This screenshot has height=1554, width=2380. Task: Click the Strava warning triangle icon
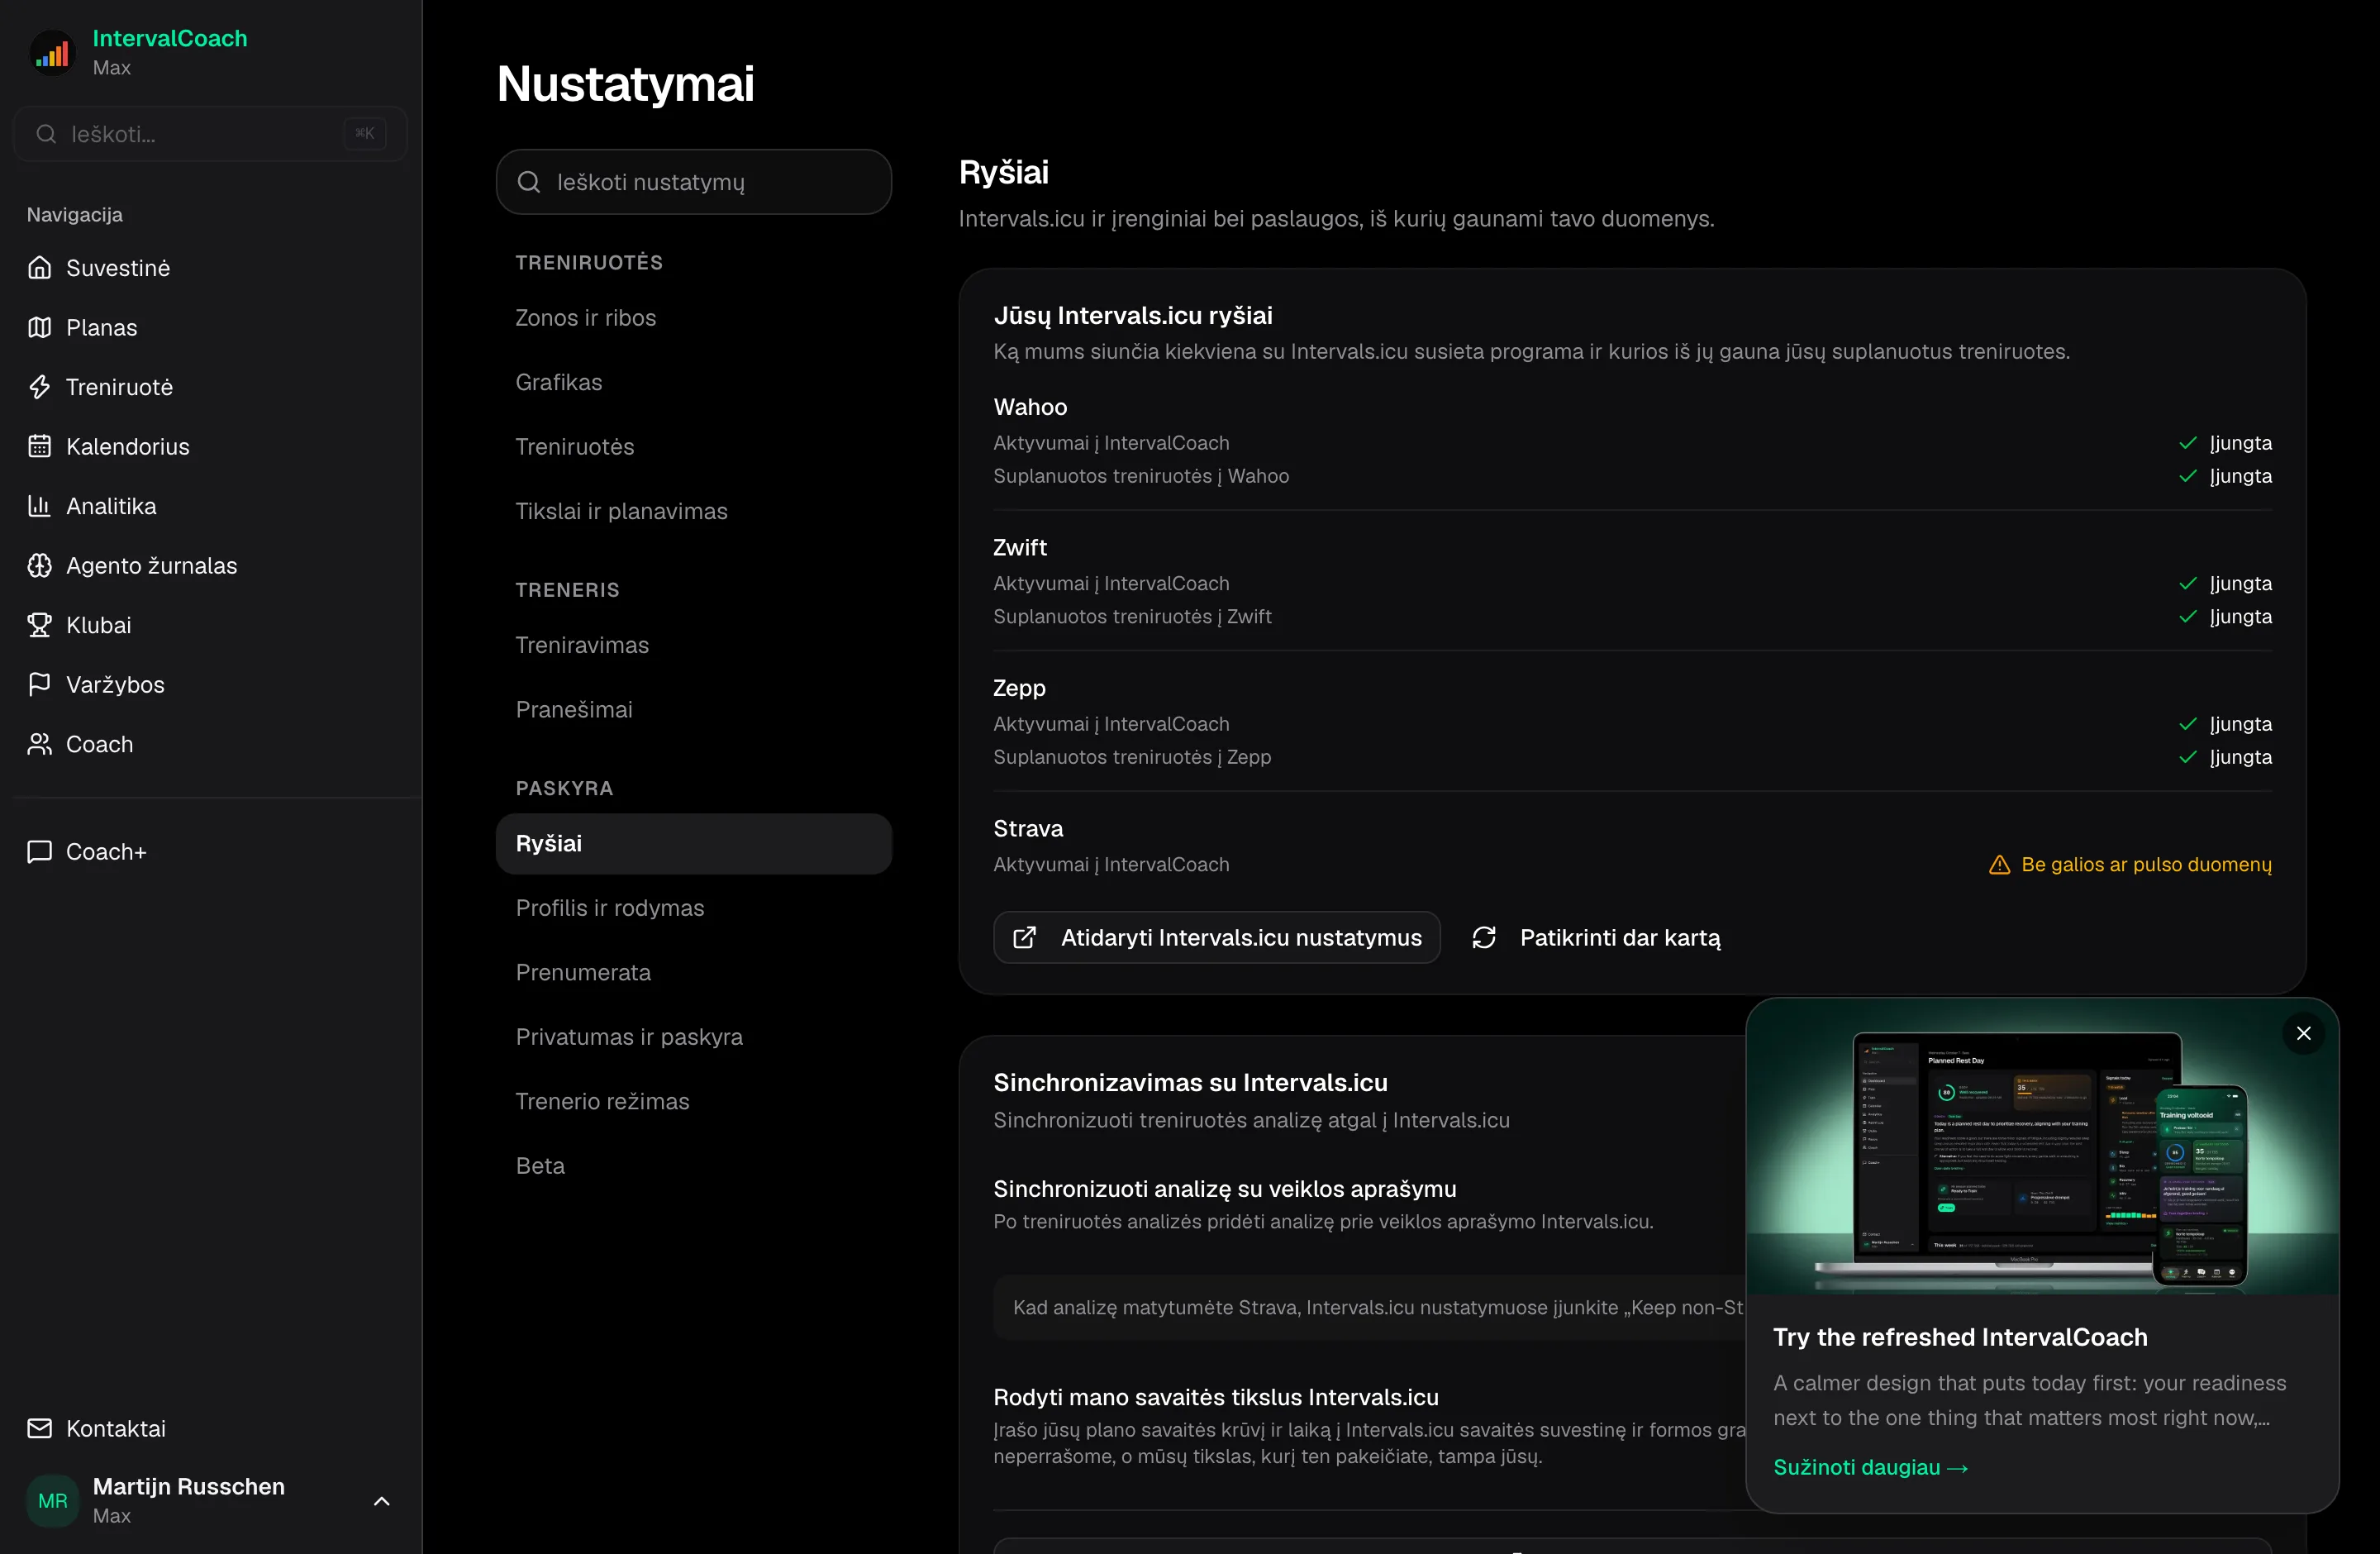1999,864
